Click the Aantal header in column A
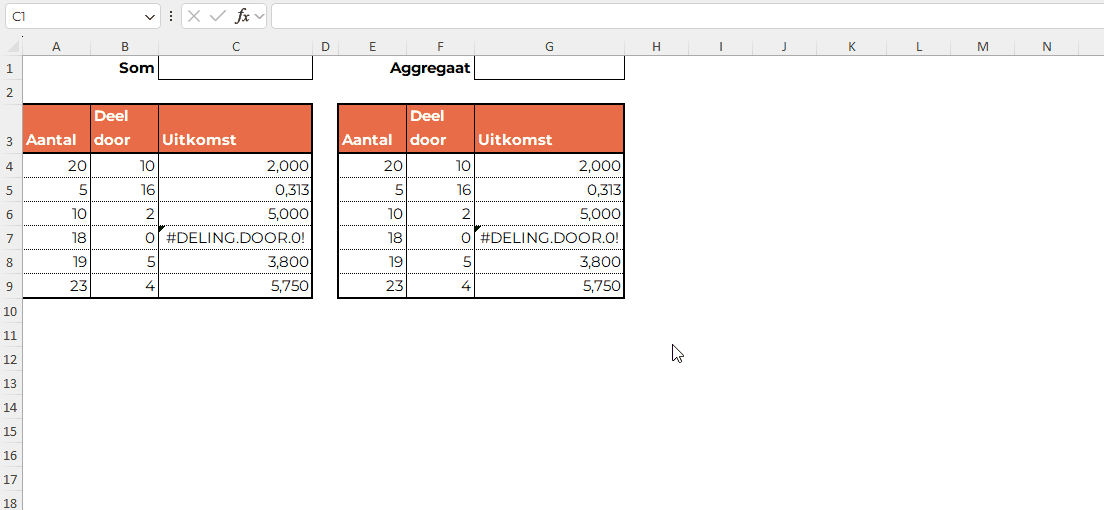 (x=56, y=128)
